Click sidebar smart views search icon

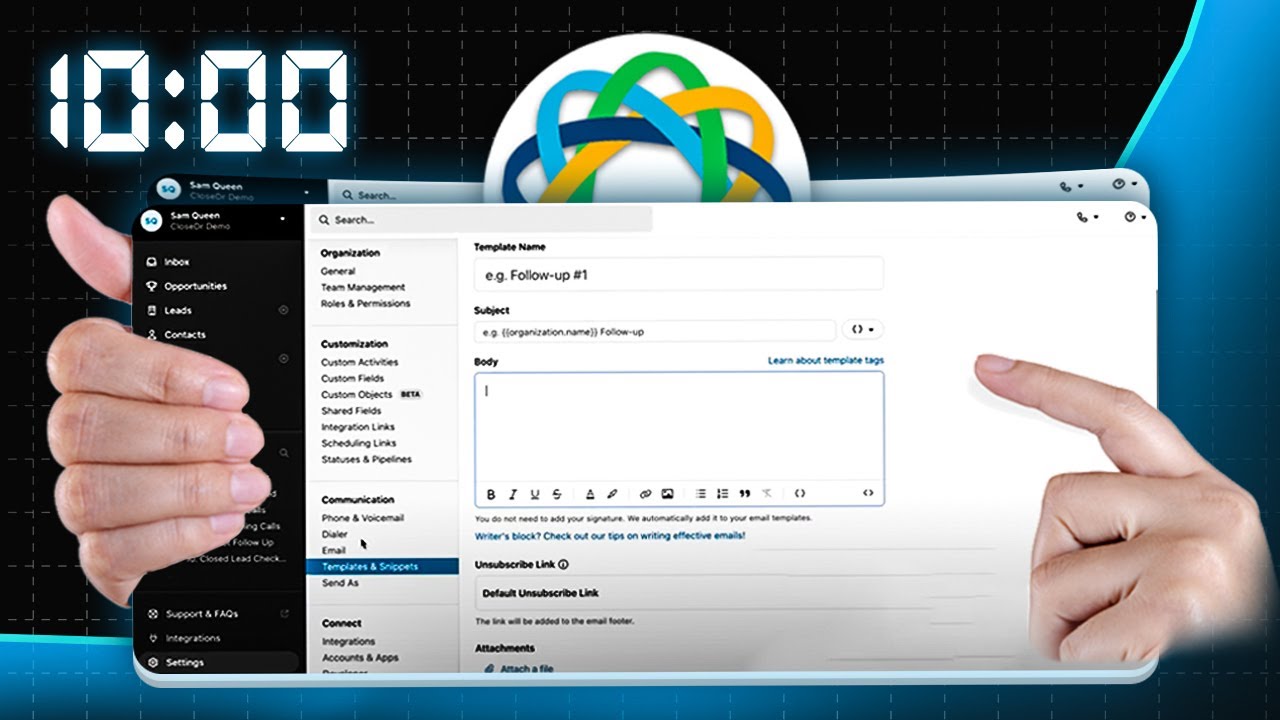(284, 453)
